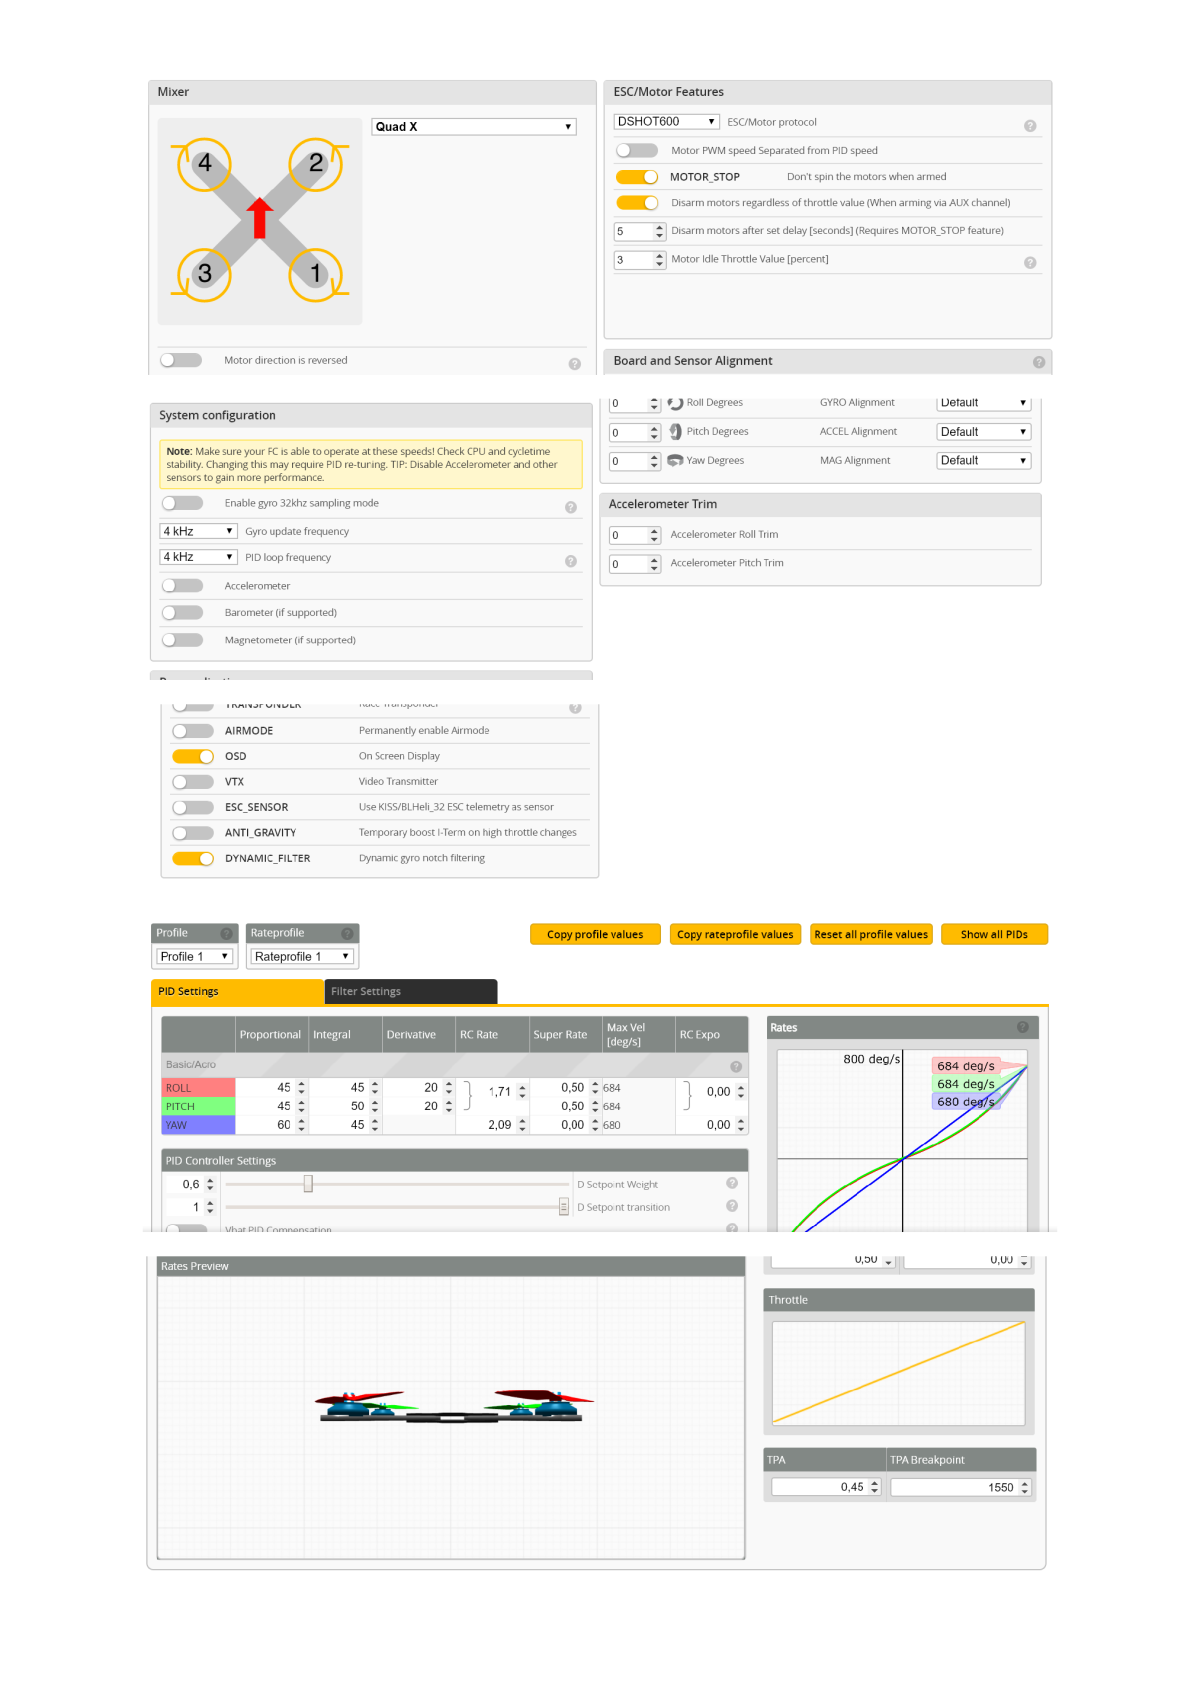Click Copy rateprofile values button
Viewport: 1200px width, 1697px height.
click(x=735, y=934)
